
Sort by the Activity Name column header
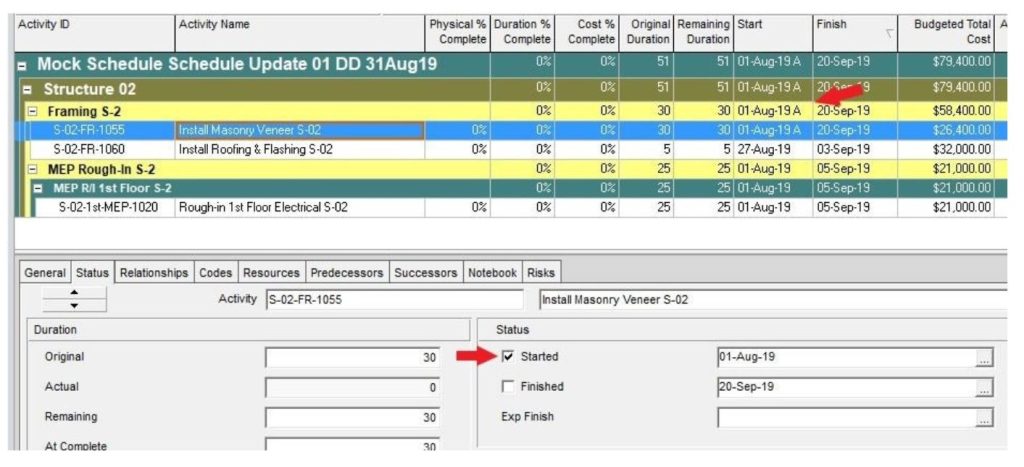tap(300, 33)
